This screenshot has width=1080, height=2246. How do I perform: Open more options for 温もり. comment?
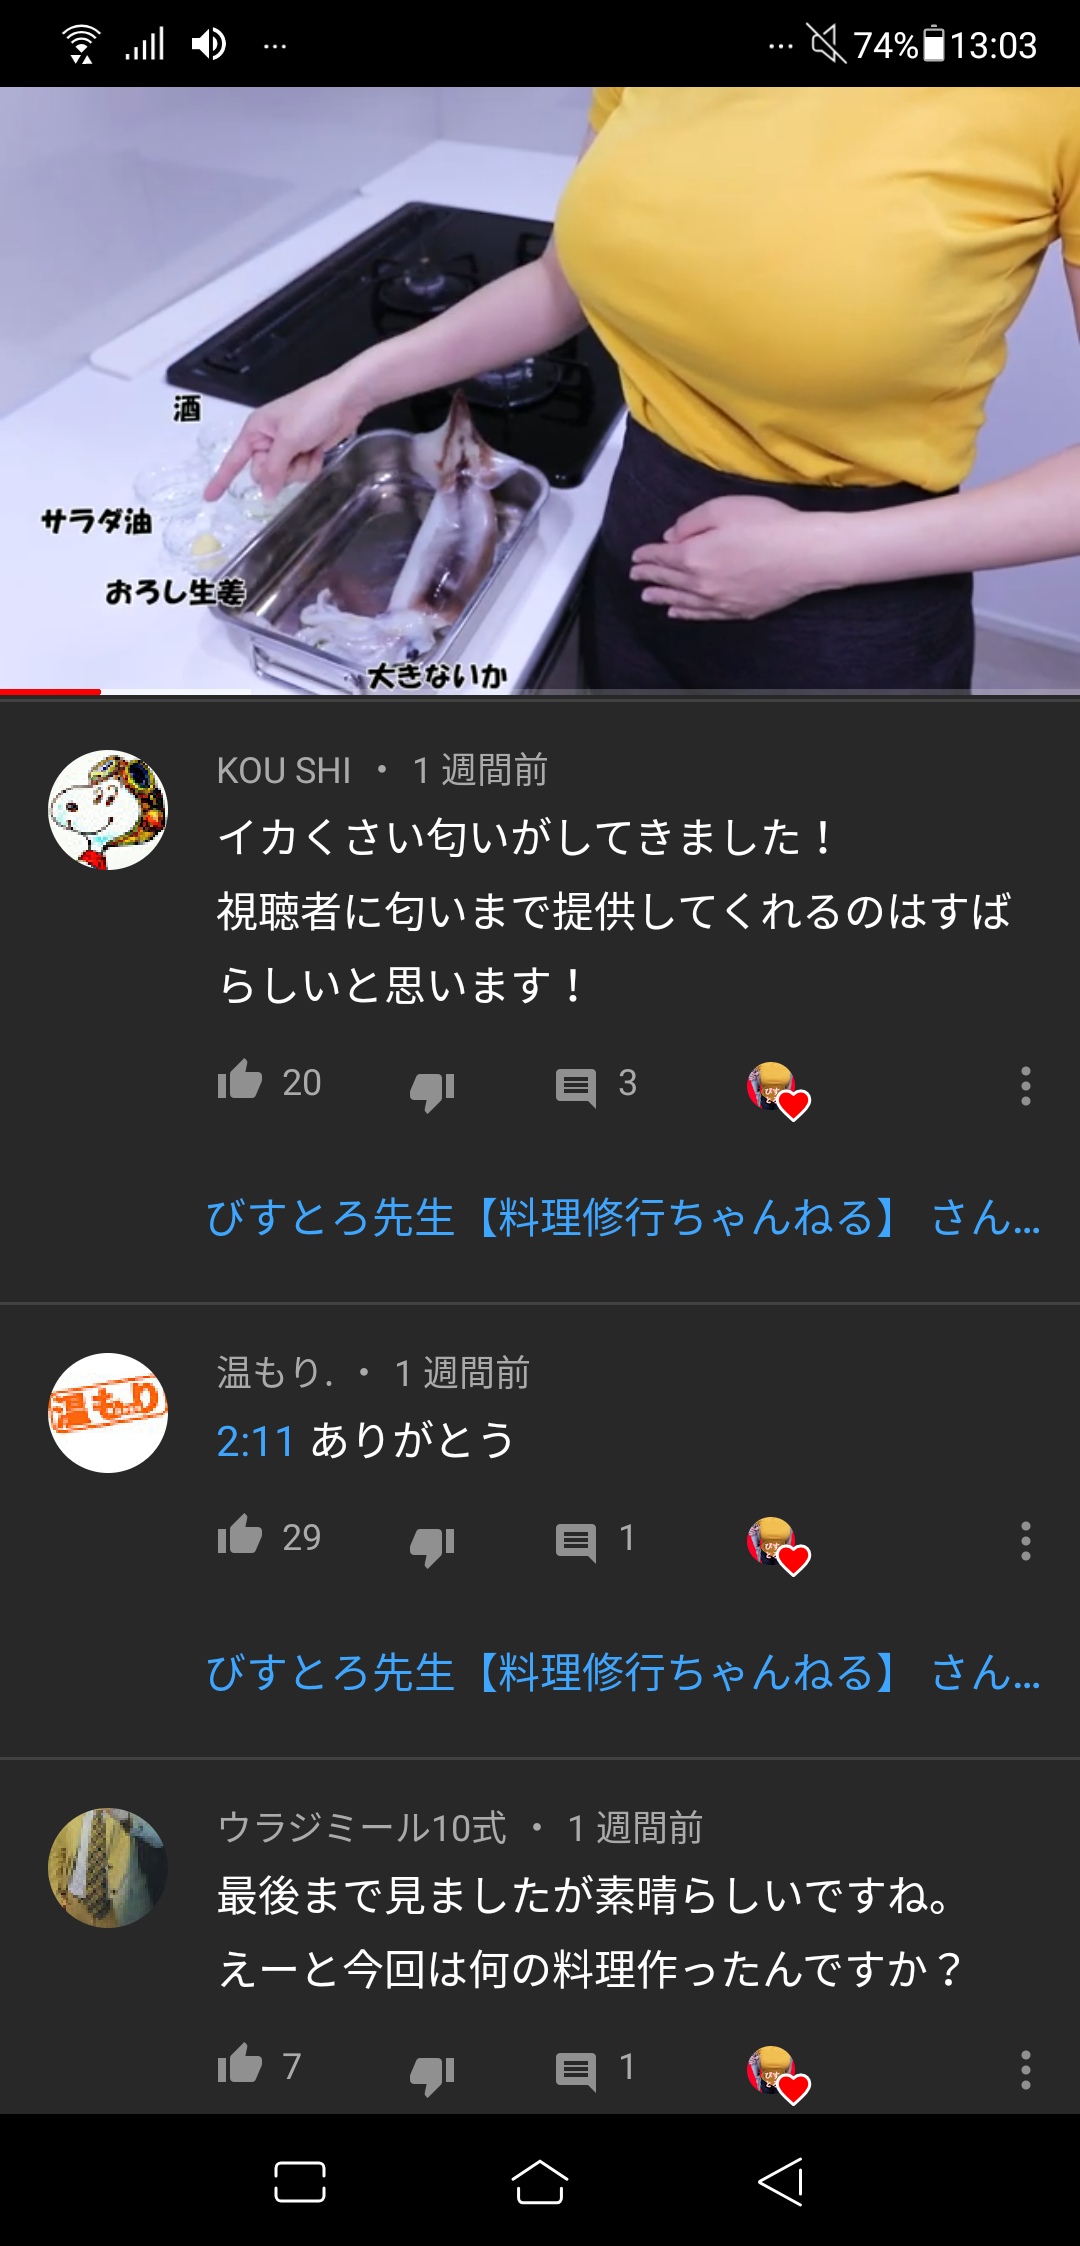pos(1025,1540)
